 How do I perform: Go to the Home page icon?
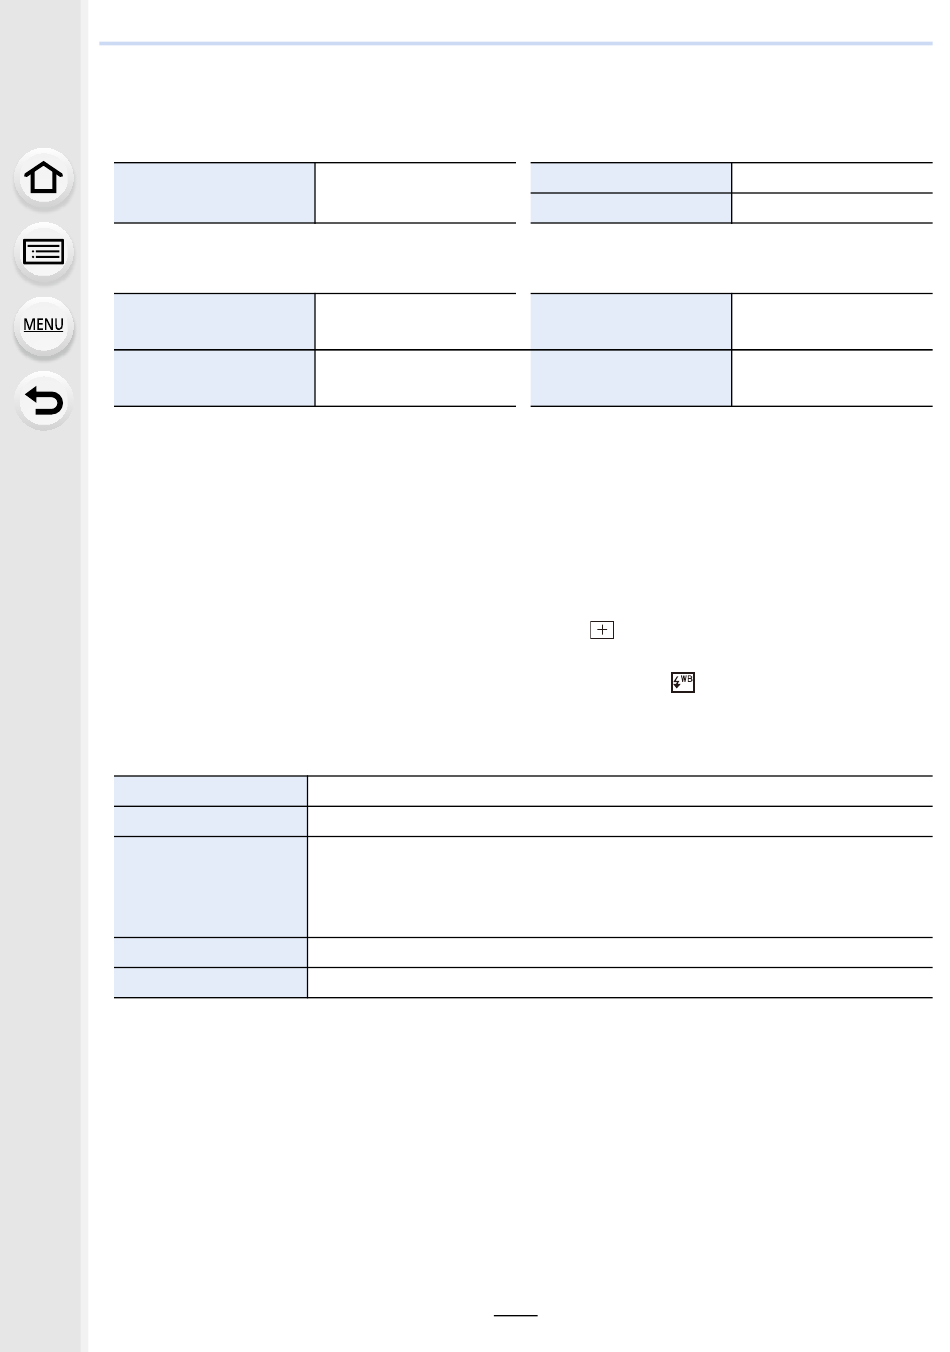click(x=43, y=179)
